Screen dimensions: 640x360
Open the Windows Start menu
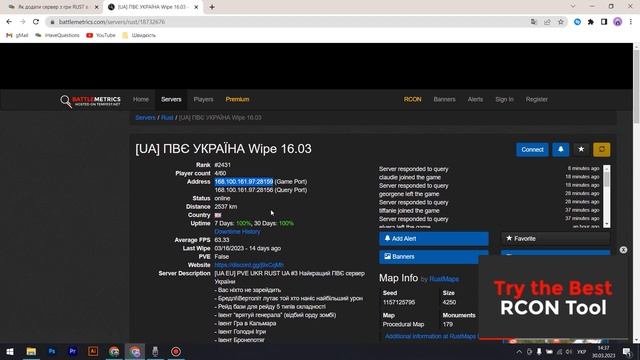coord(10,351)
